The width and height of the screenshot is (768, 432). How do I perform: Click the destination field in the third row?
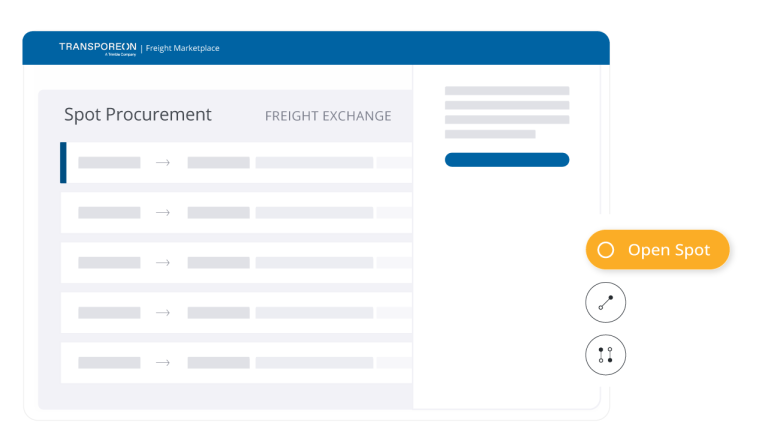tap(218, 263)
